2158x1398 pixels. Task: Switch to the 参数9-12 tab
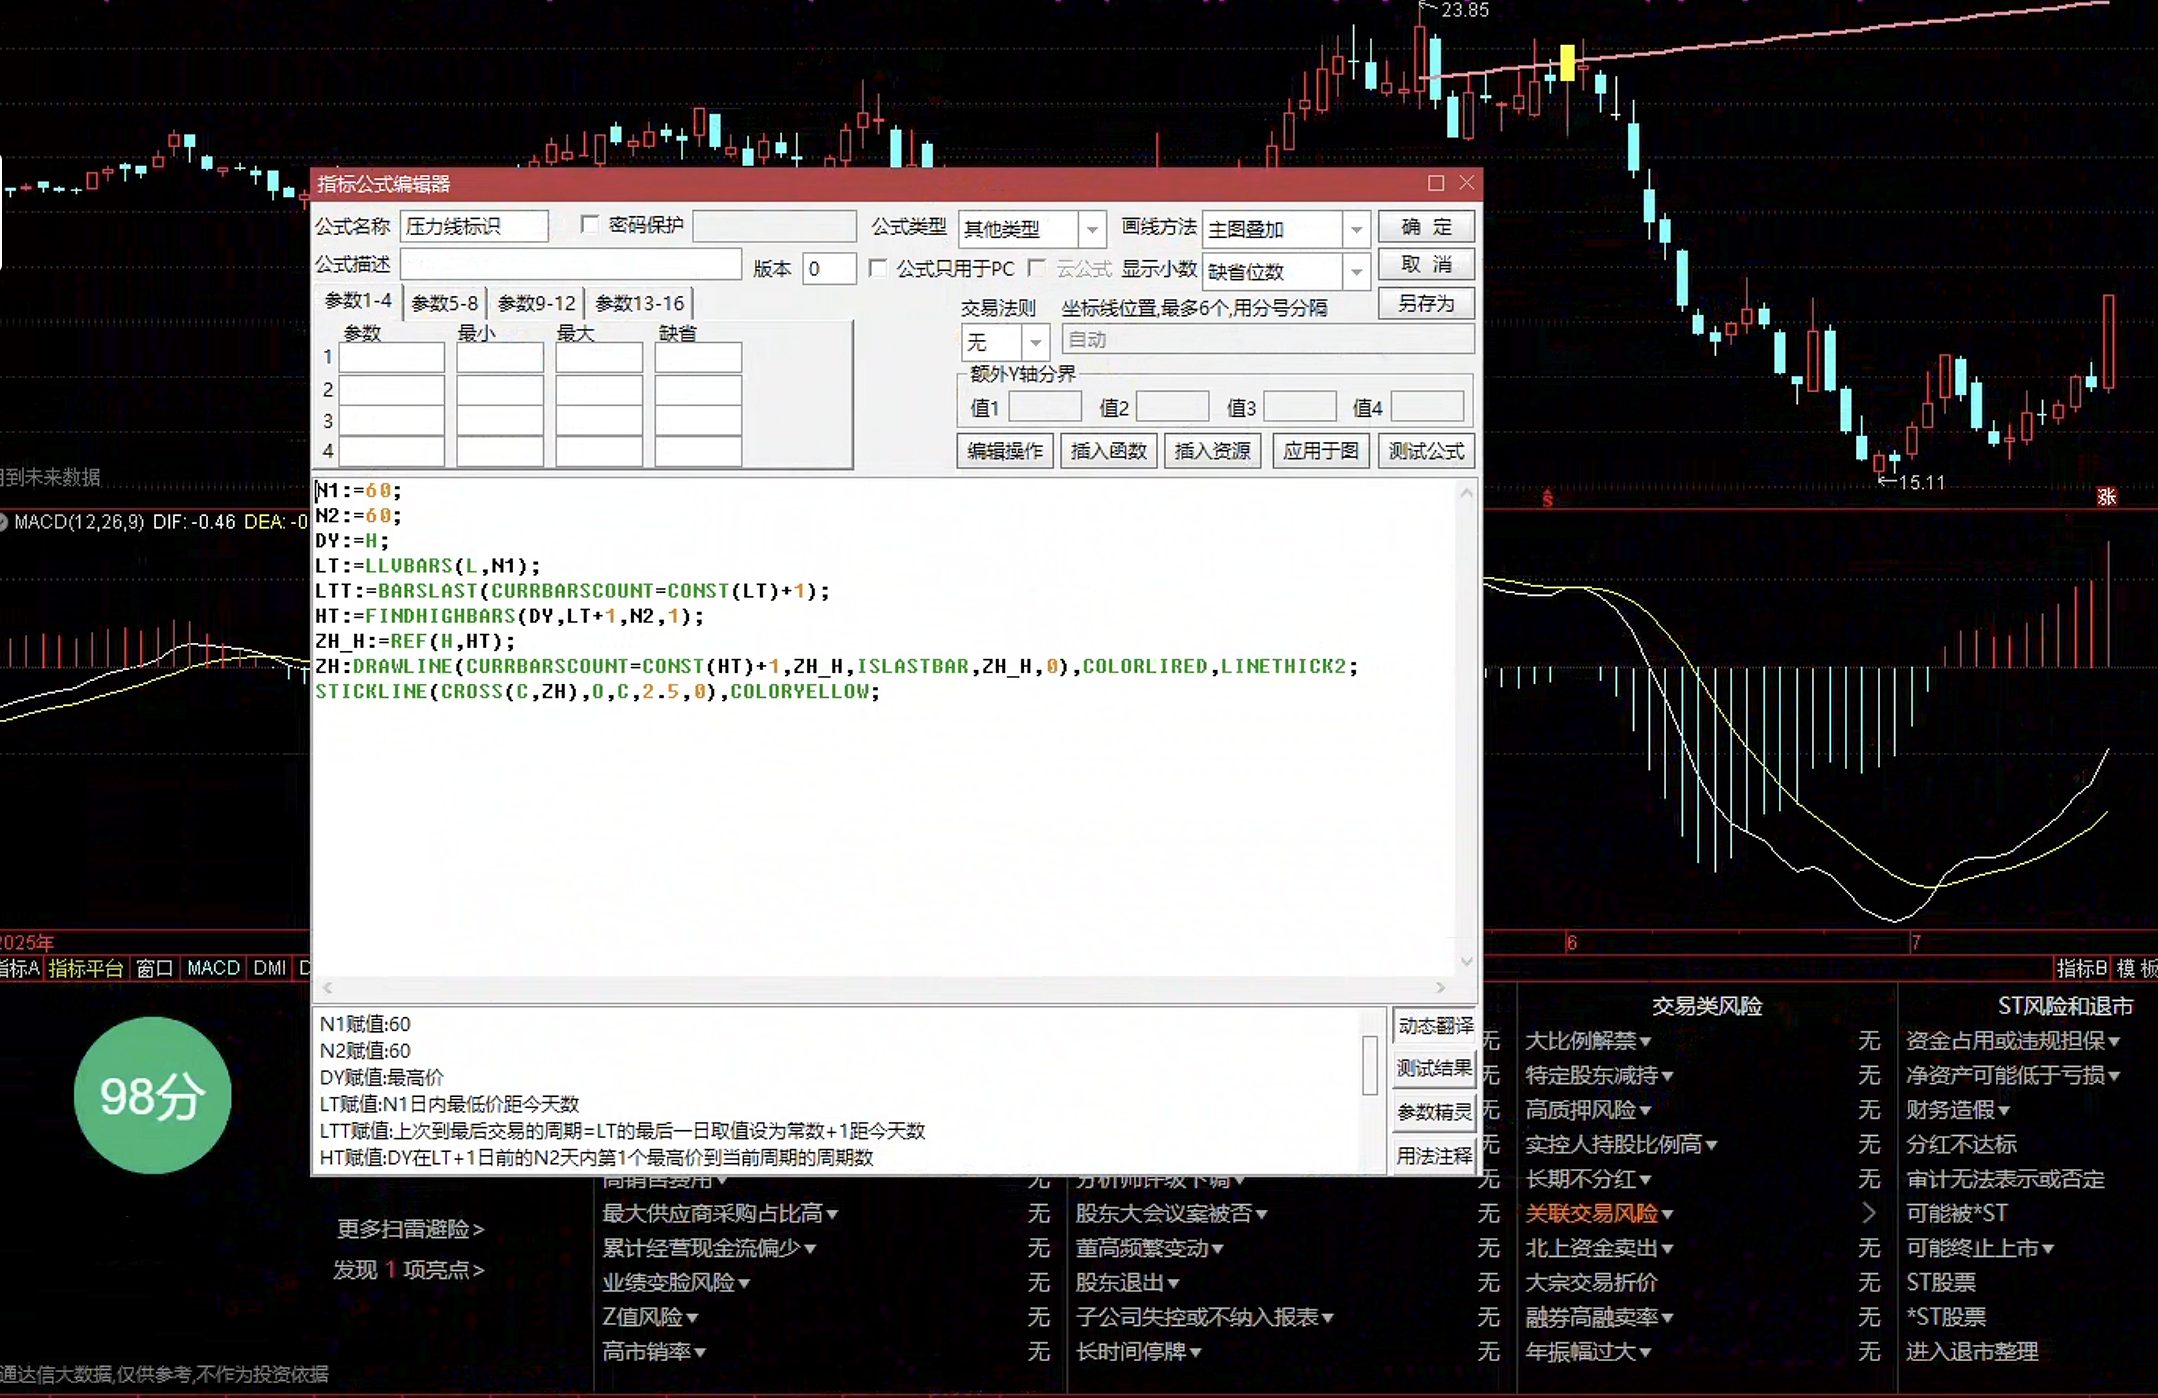[x=537, y=303]
